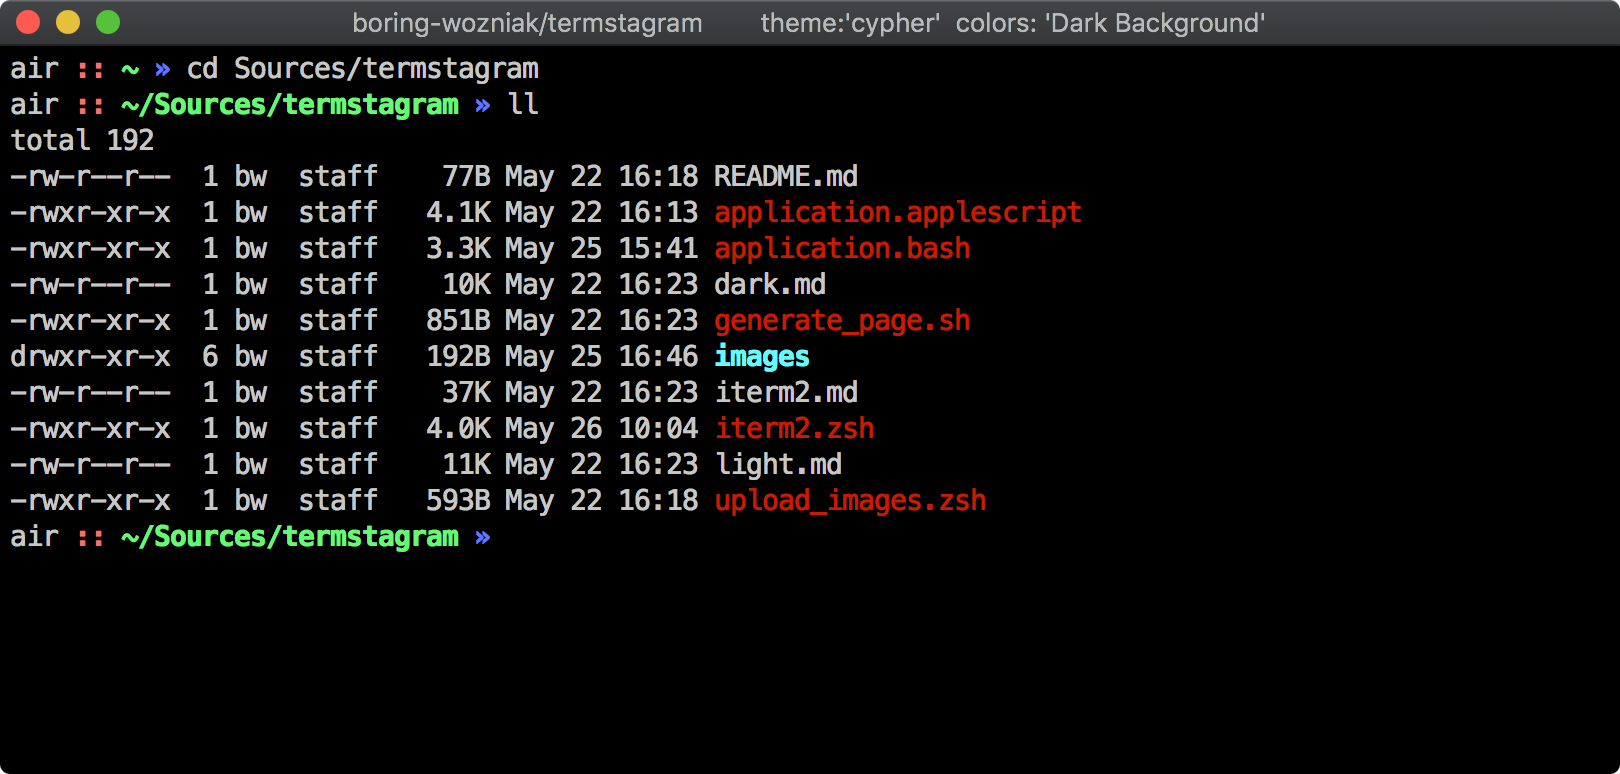Click the 'cd Sources/termstagram' command text
This screenshot has width=1620, height=774.
[x=362, y=69]
